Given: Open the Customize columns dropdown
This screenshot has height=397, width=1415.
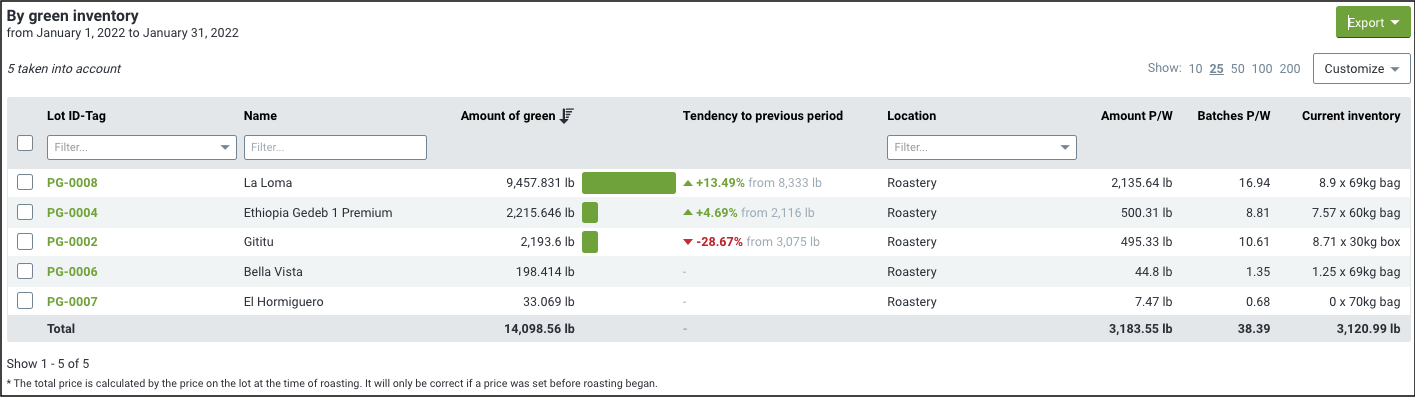Looking at the screenshot, I should pyautogui.click(x=1361, y=69).
